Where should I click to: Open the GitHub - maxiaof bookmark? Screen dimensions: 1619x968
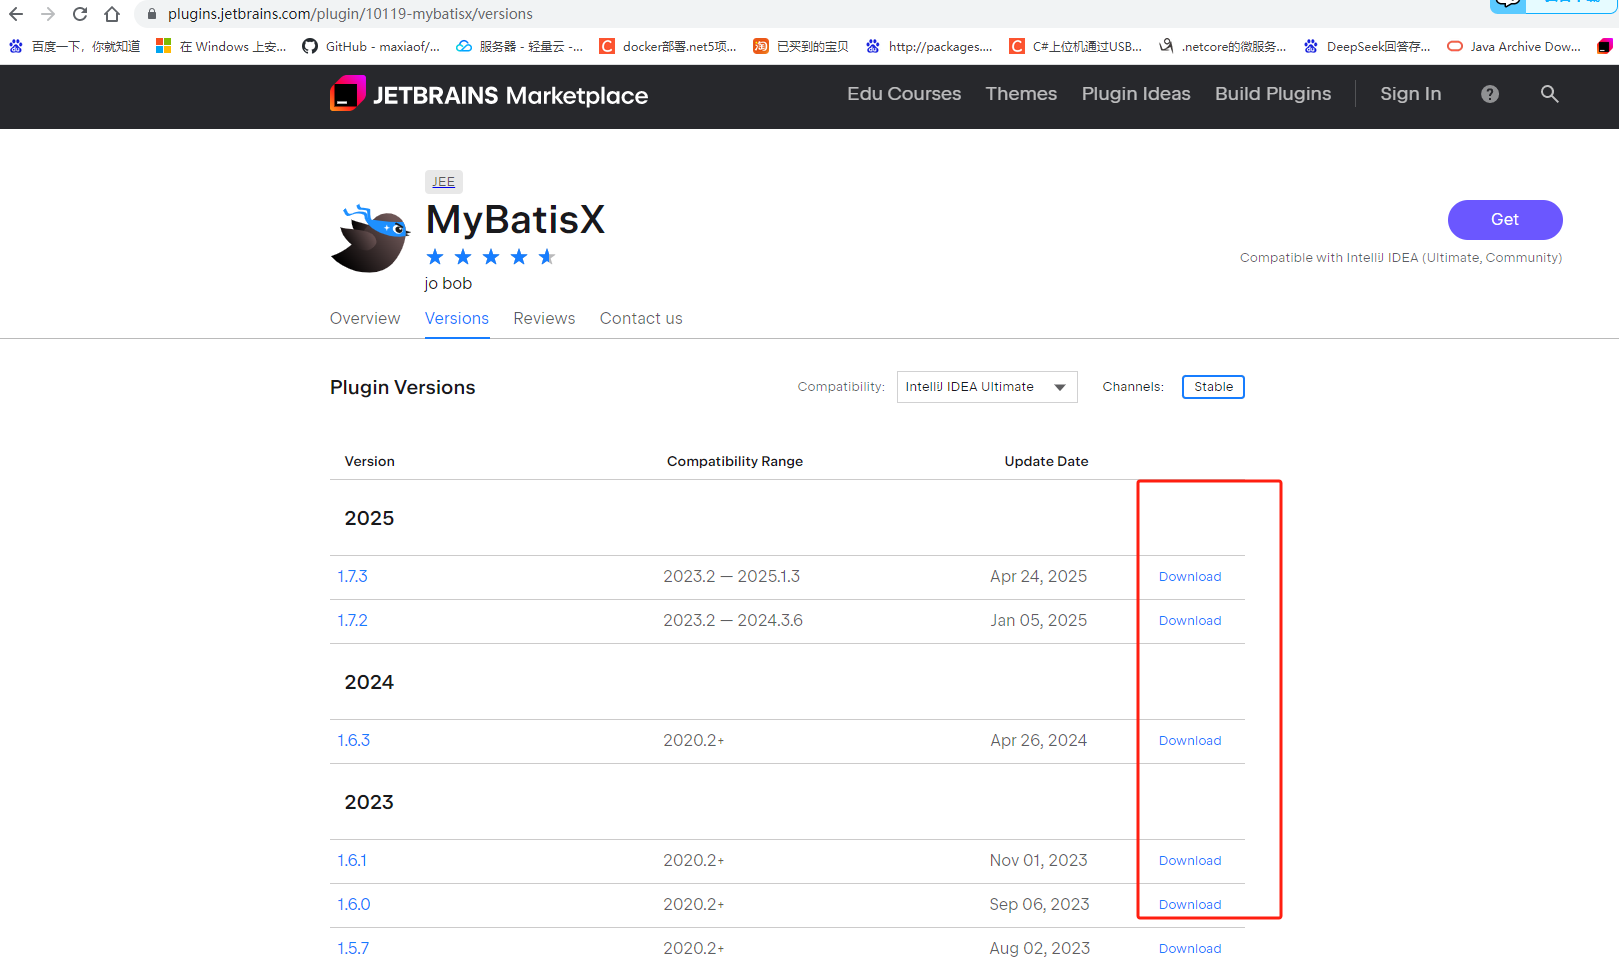click(371, 46)
